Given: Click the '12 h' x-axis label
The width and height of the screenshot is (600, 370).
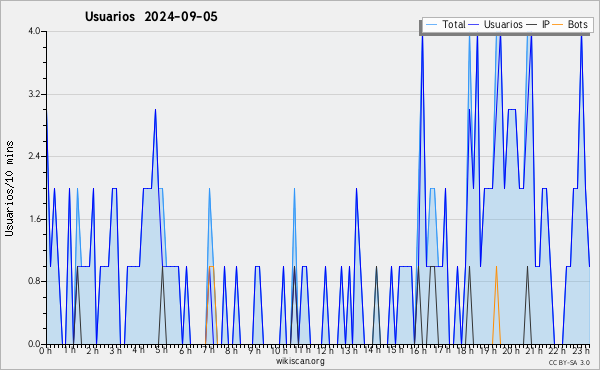Looking at the screenshot, I should [325, 350].
